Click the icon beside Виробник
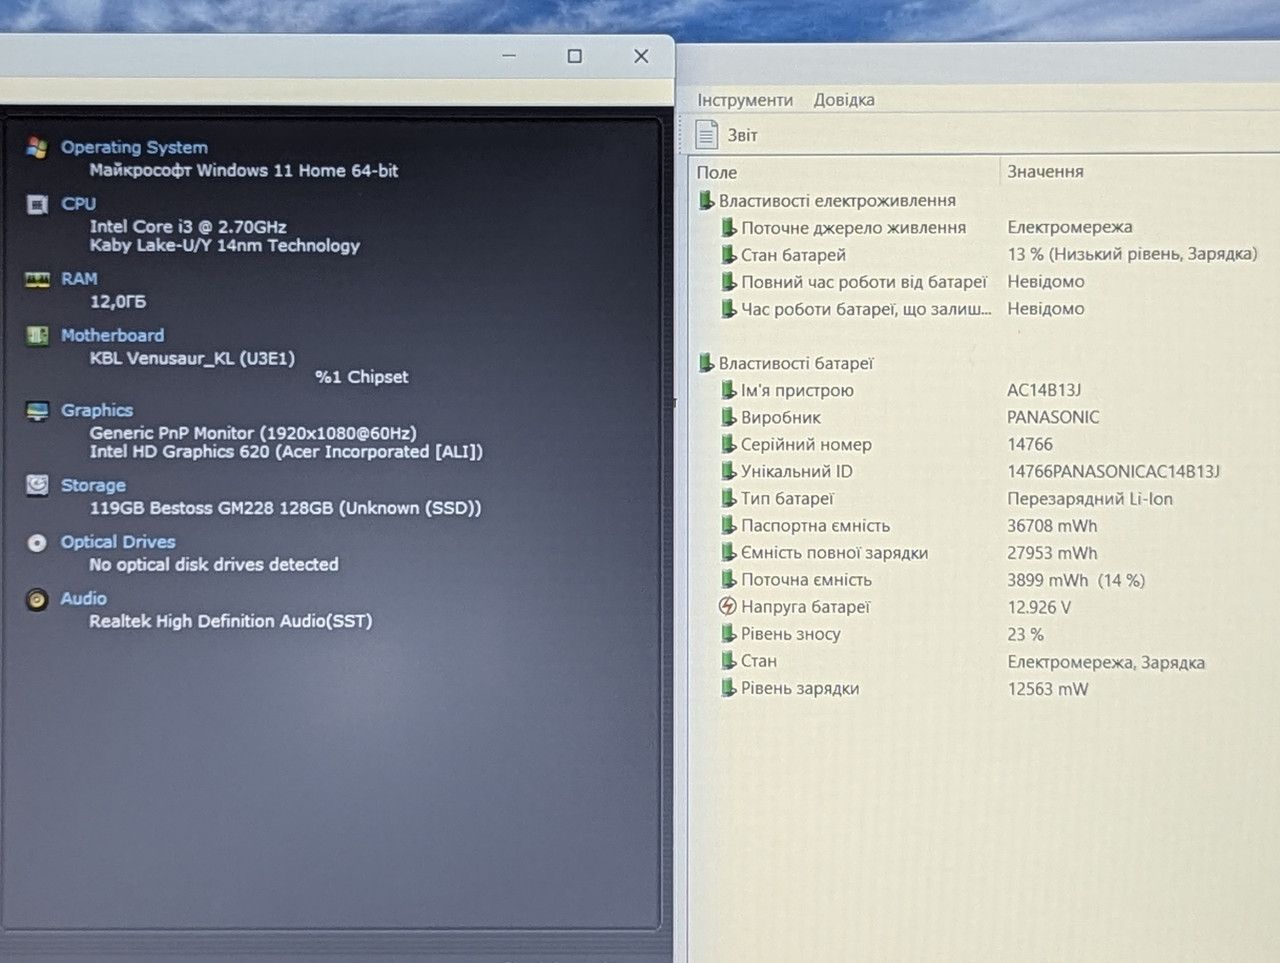 click(x=729, y=417)
